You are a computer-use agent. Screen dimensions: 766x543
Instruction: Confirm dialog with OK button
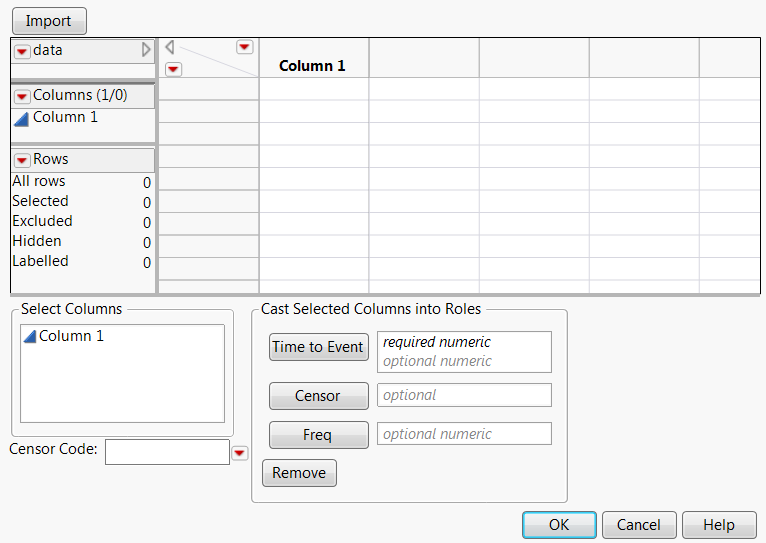[559, 525]
